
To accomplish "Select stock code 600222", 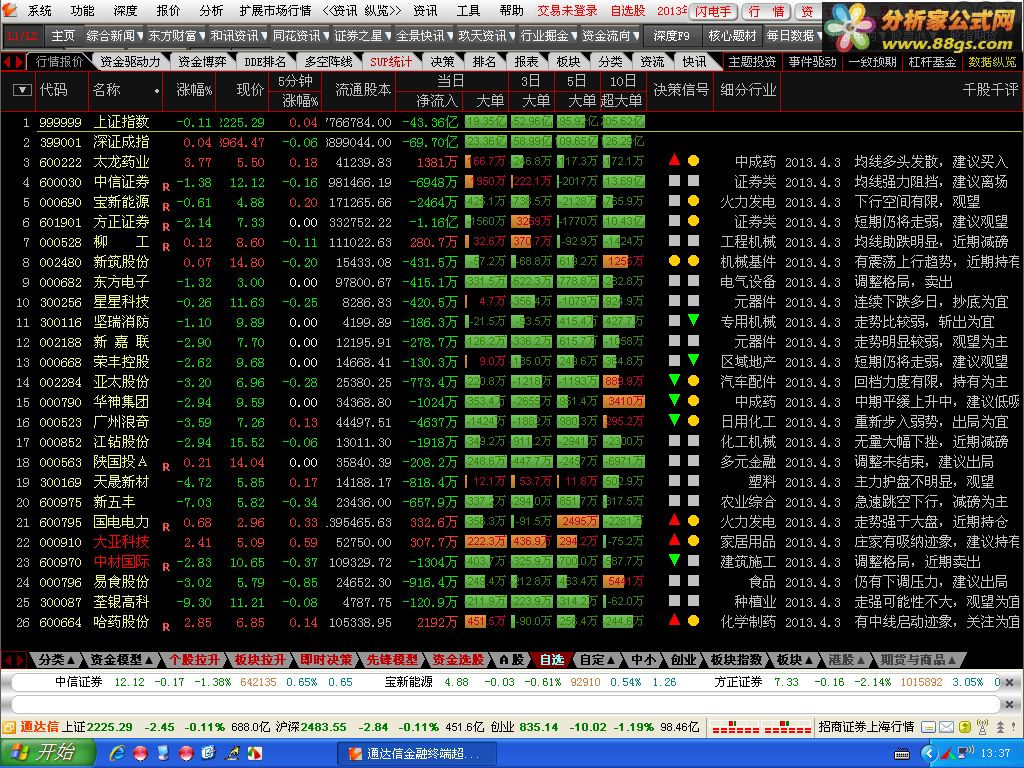I will tap(60, 163).
